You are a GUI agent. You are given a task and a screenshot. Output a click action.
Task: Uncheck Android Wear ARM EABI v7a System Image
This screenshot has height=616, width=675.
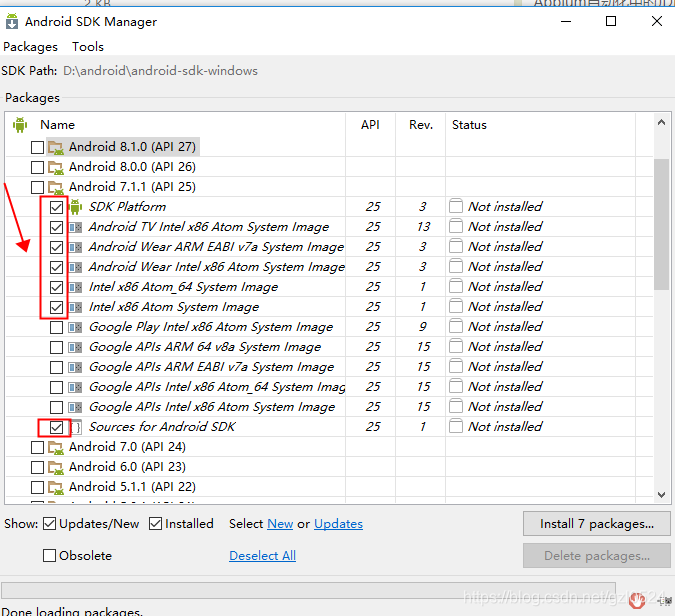(56, 248)
